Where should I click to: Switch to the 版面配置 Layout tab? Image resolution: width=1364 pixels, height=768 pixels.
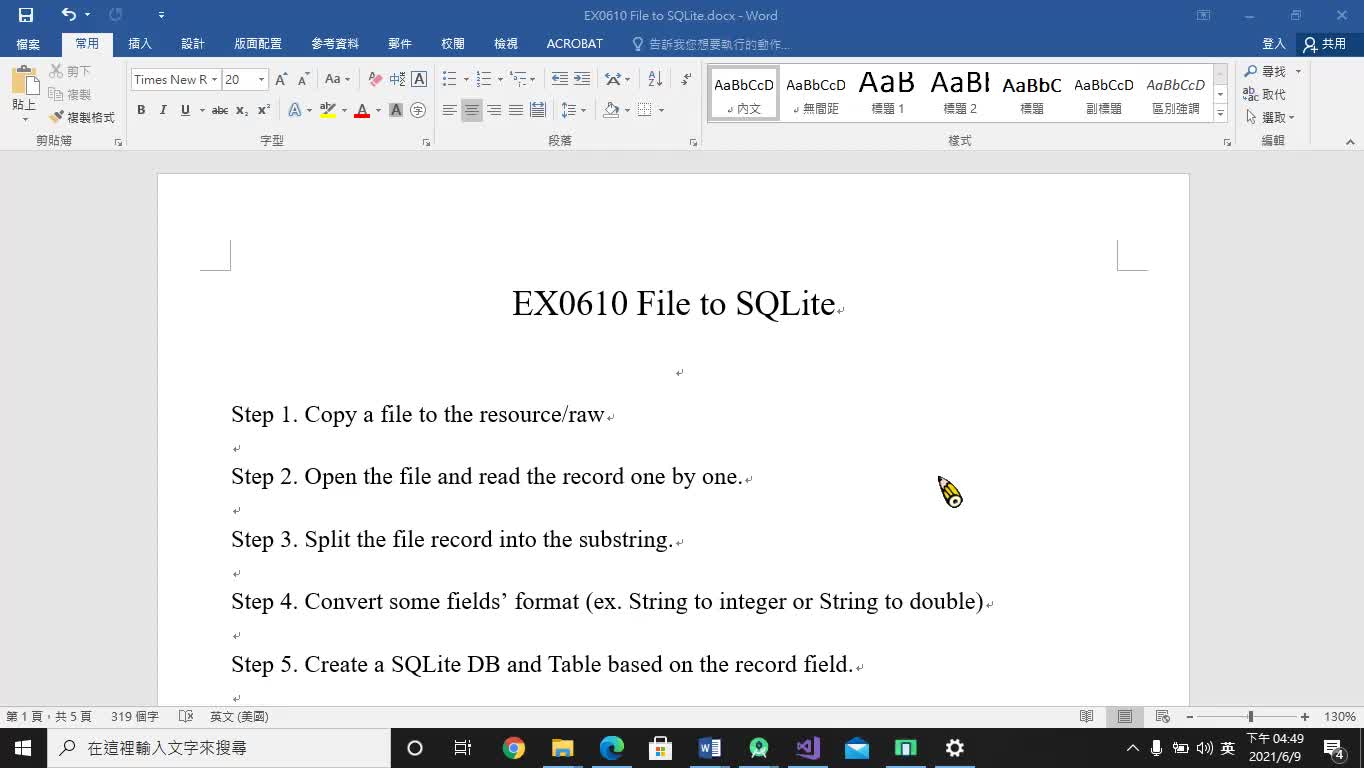(x=258, y=44)
